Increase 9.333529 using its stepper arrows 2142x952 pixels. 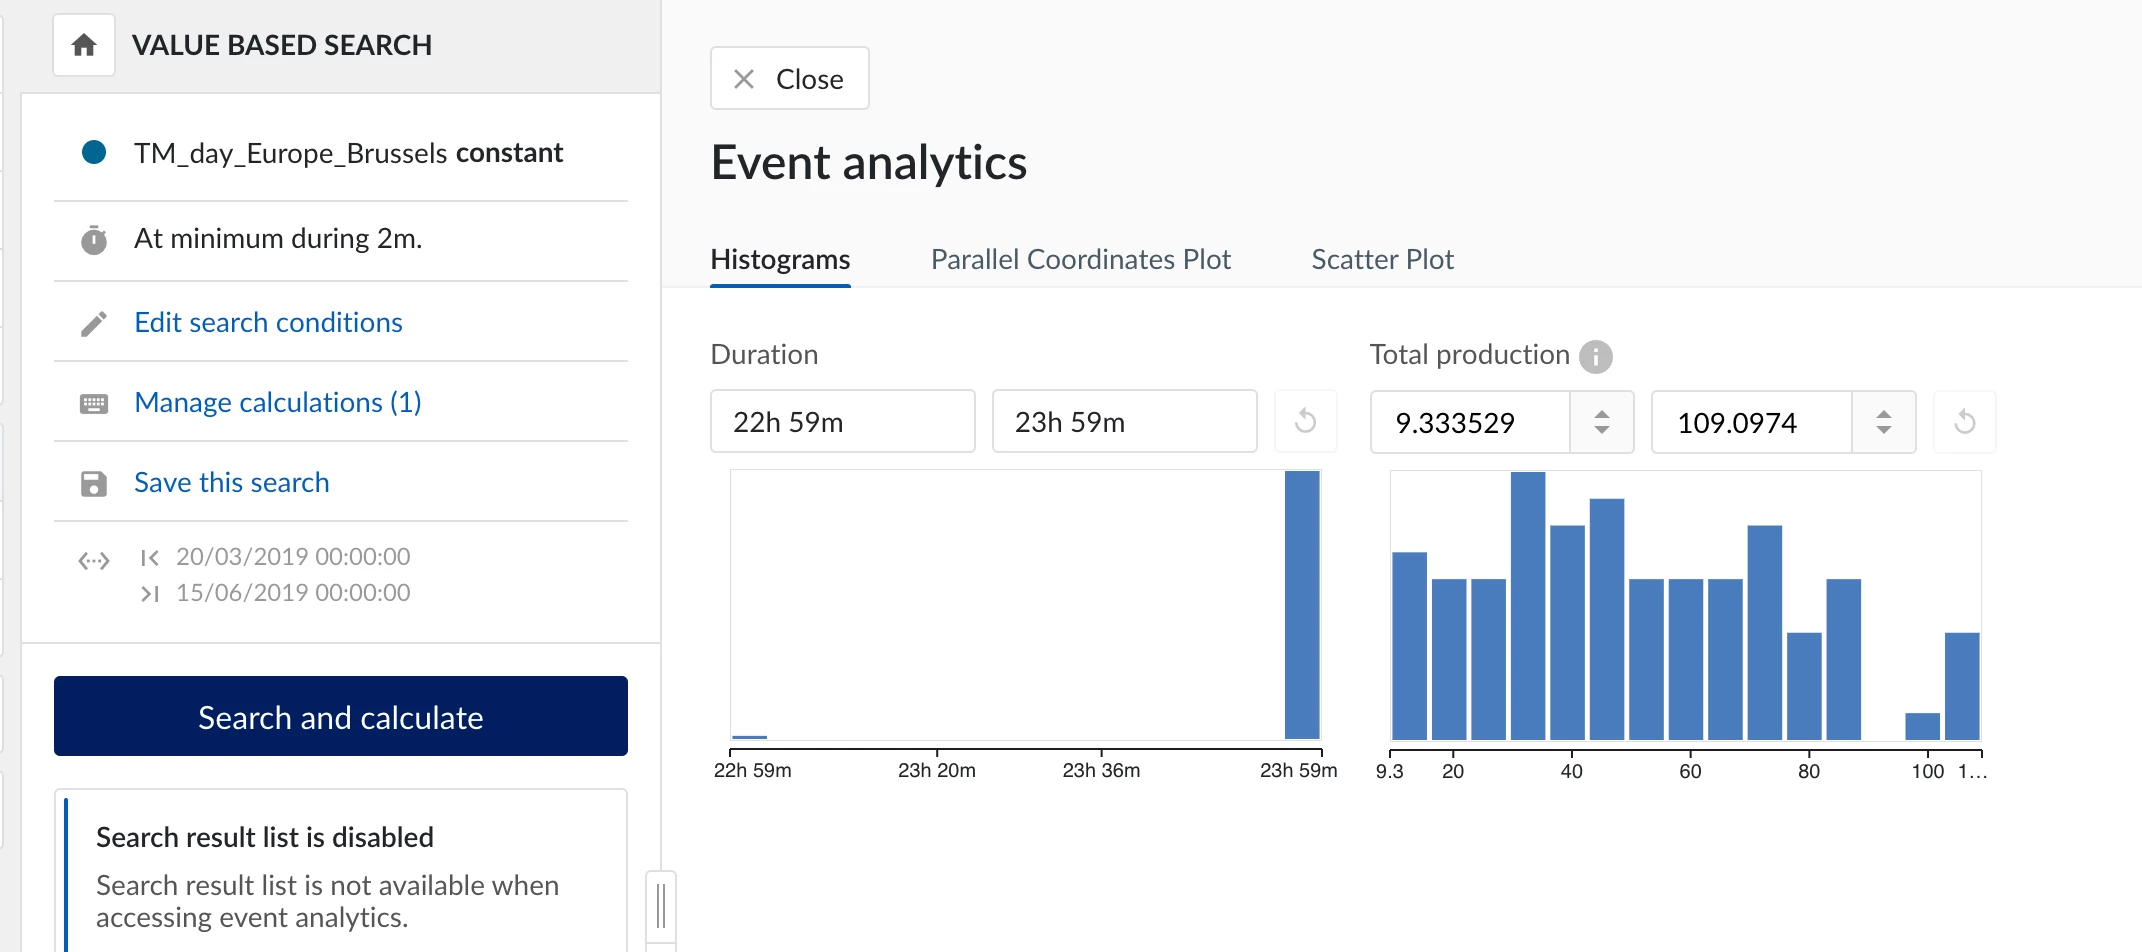1601,414
